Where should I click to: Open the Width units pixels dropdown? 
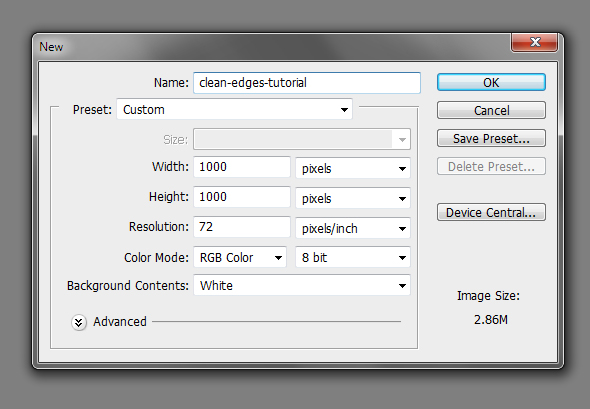point(353,168)
